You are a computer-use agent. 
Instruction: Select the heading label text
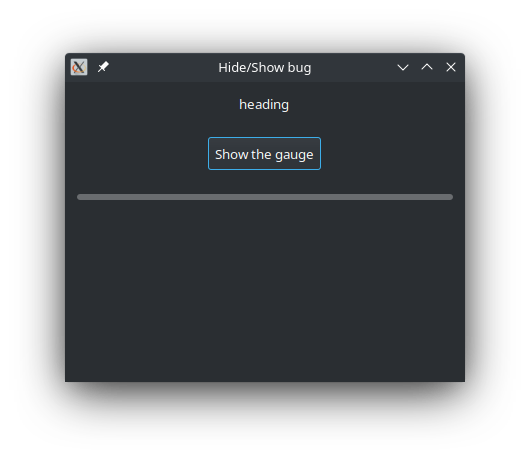[264, 105]
